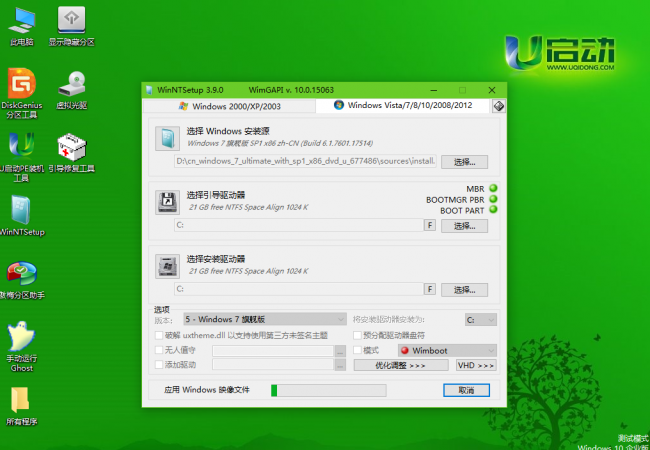Viewport: 650px width, 450px height.
Task: Click the WinNTSetup title bar icon
Action: pos(149,90)
